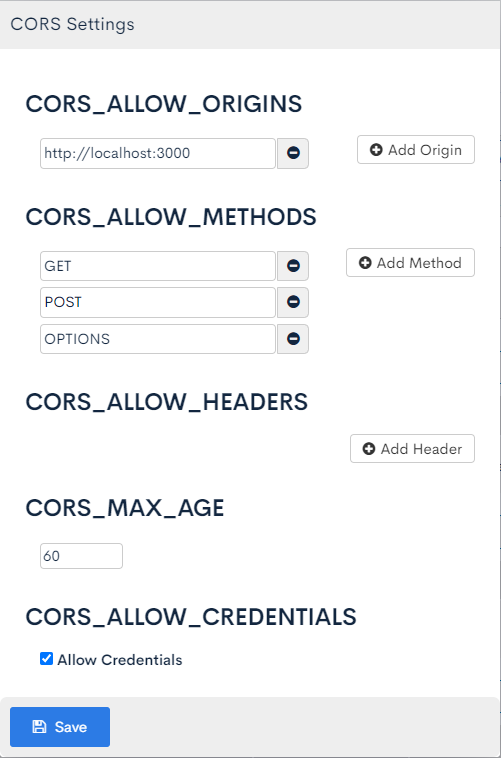Click the Allow Credentials label text
This screenshot has width=501, height=758.
point(119,660)
